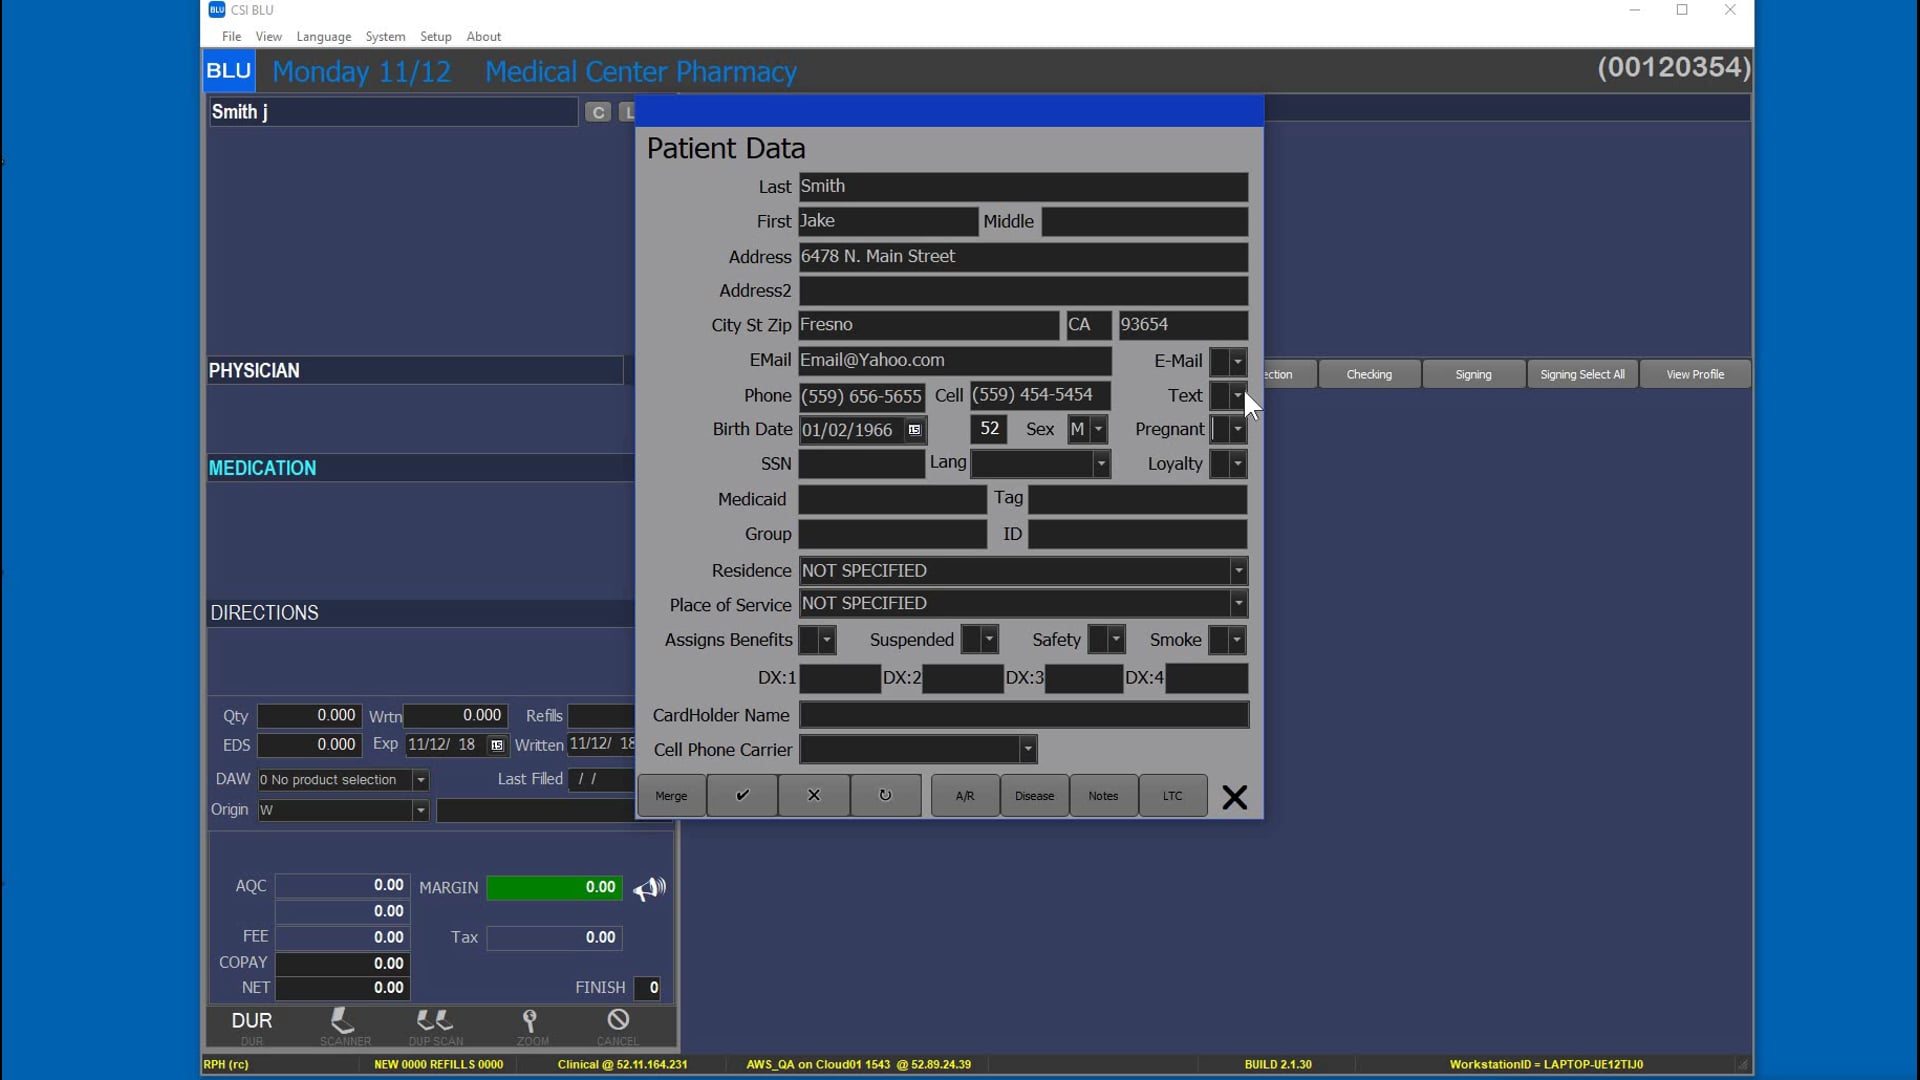Click the Middle name field
The width and height of the screenshot is (1920, 1080).
(1145, 221)
